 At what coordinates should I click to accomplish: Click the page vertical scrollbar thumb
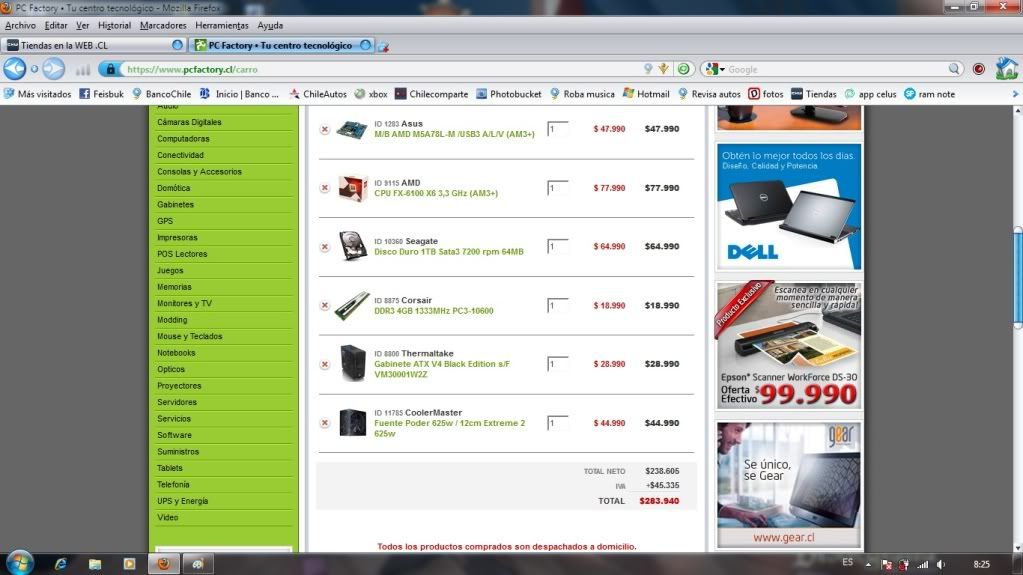(x=1018, y=277)
